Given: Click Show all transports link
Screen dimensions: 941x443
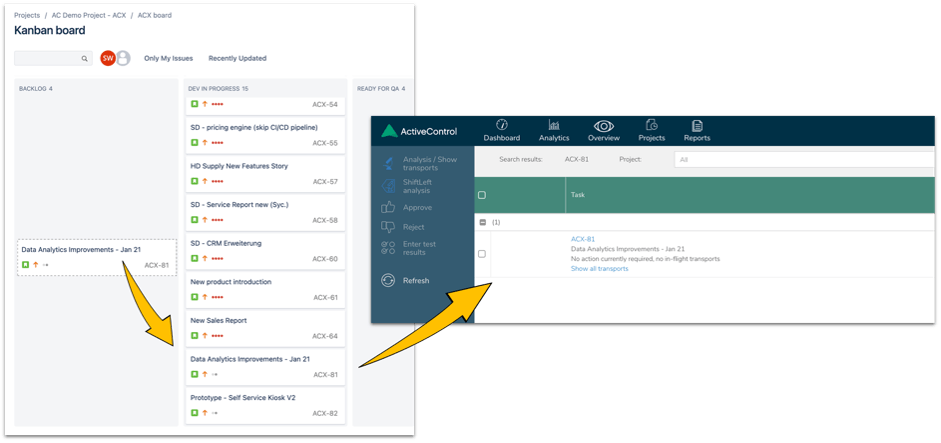Looking at the screenshot, I should [600, 269].
